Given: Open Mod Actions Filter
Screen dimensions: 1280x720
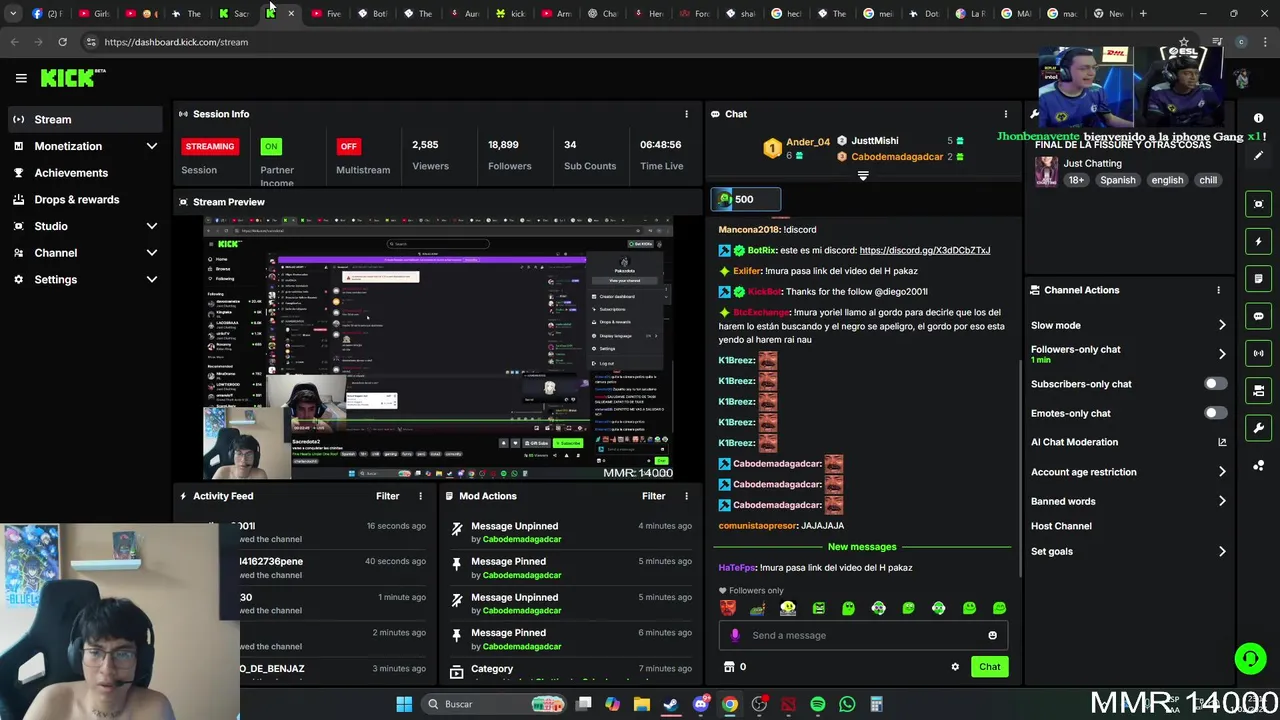Looking at the screenshot, I should [x=653, y=496].
